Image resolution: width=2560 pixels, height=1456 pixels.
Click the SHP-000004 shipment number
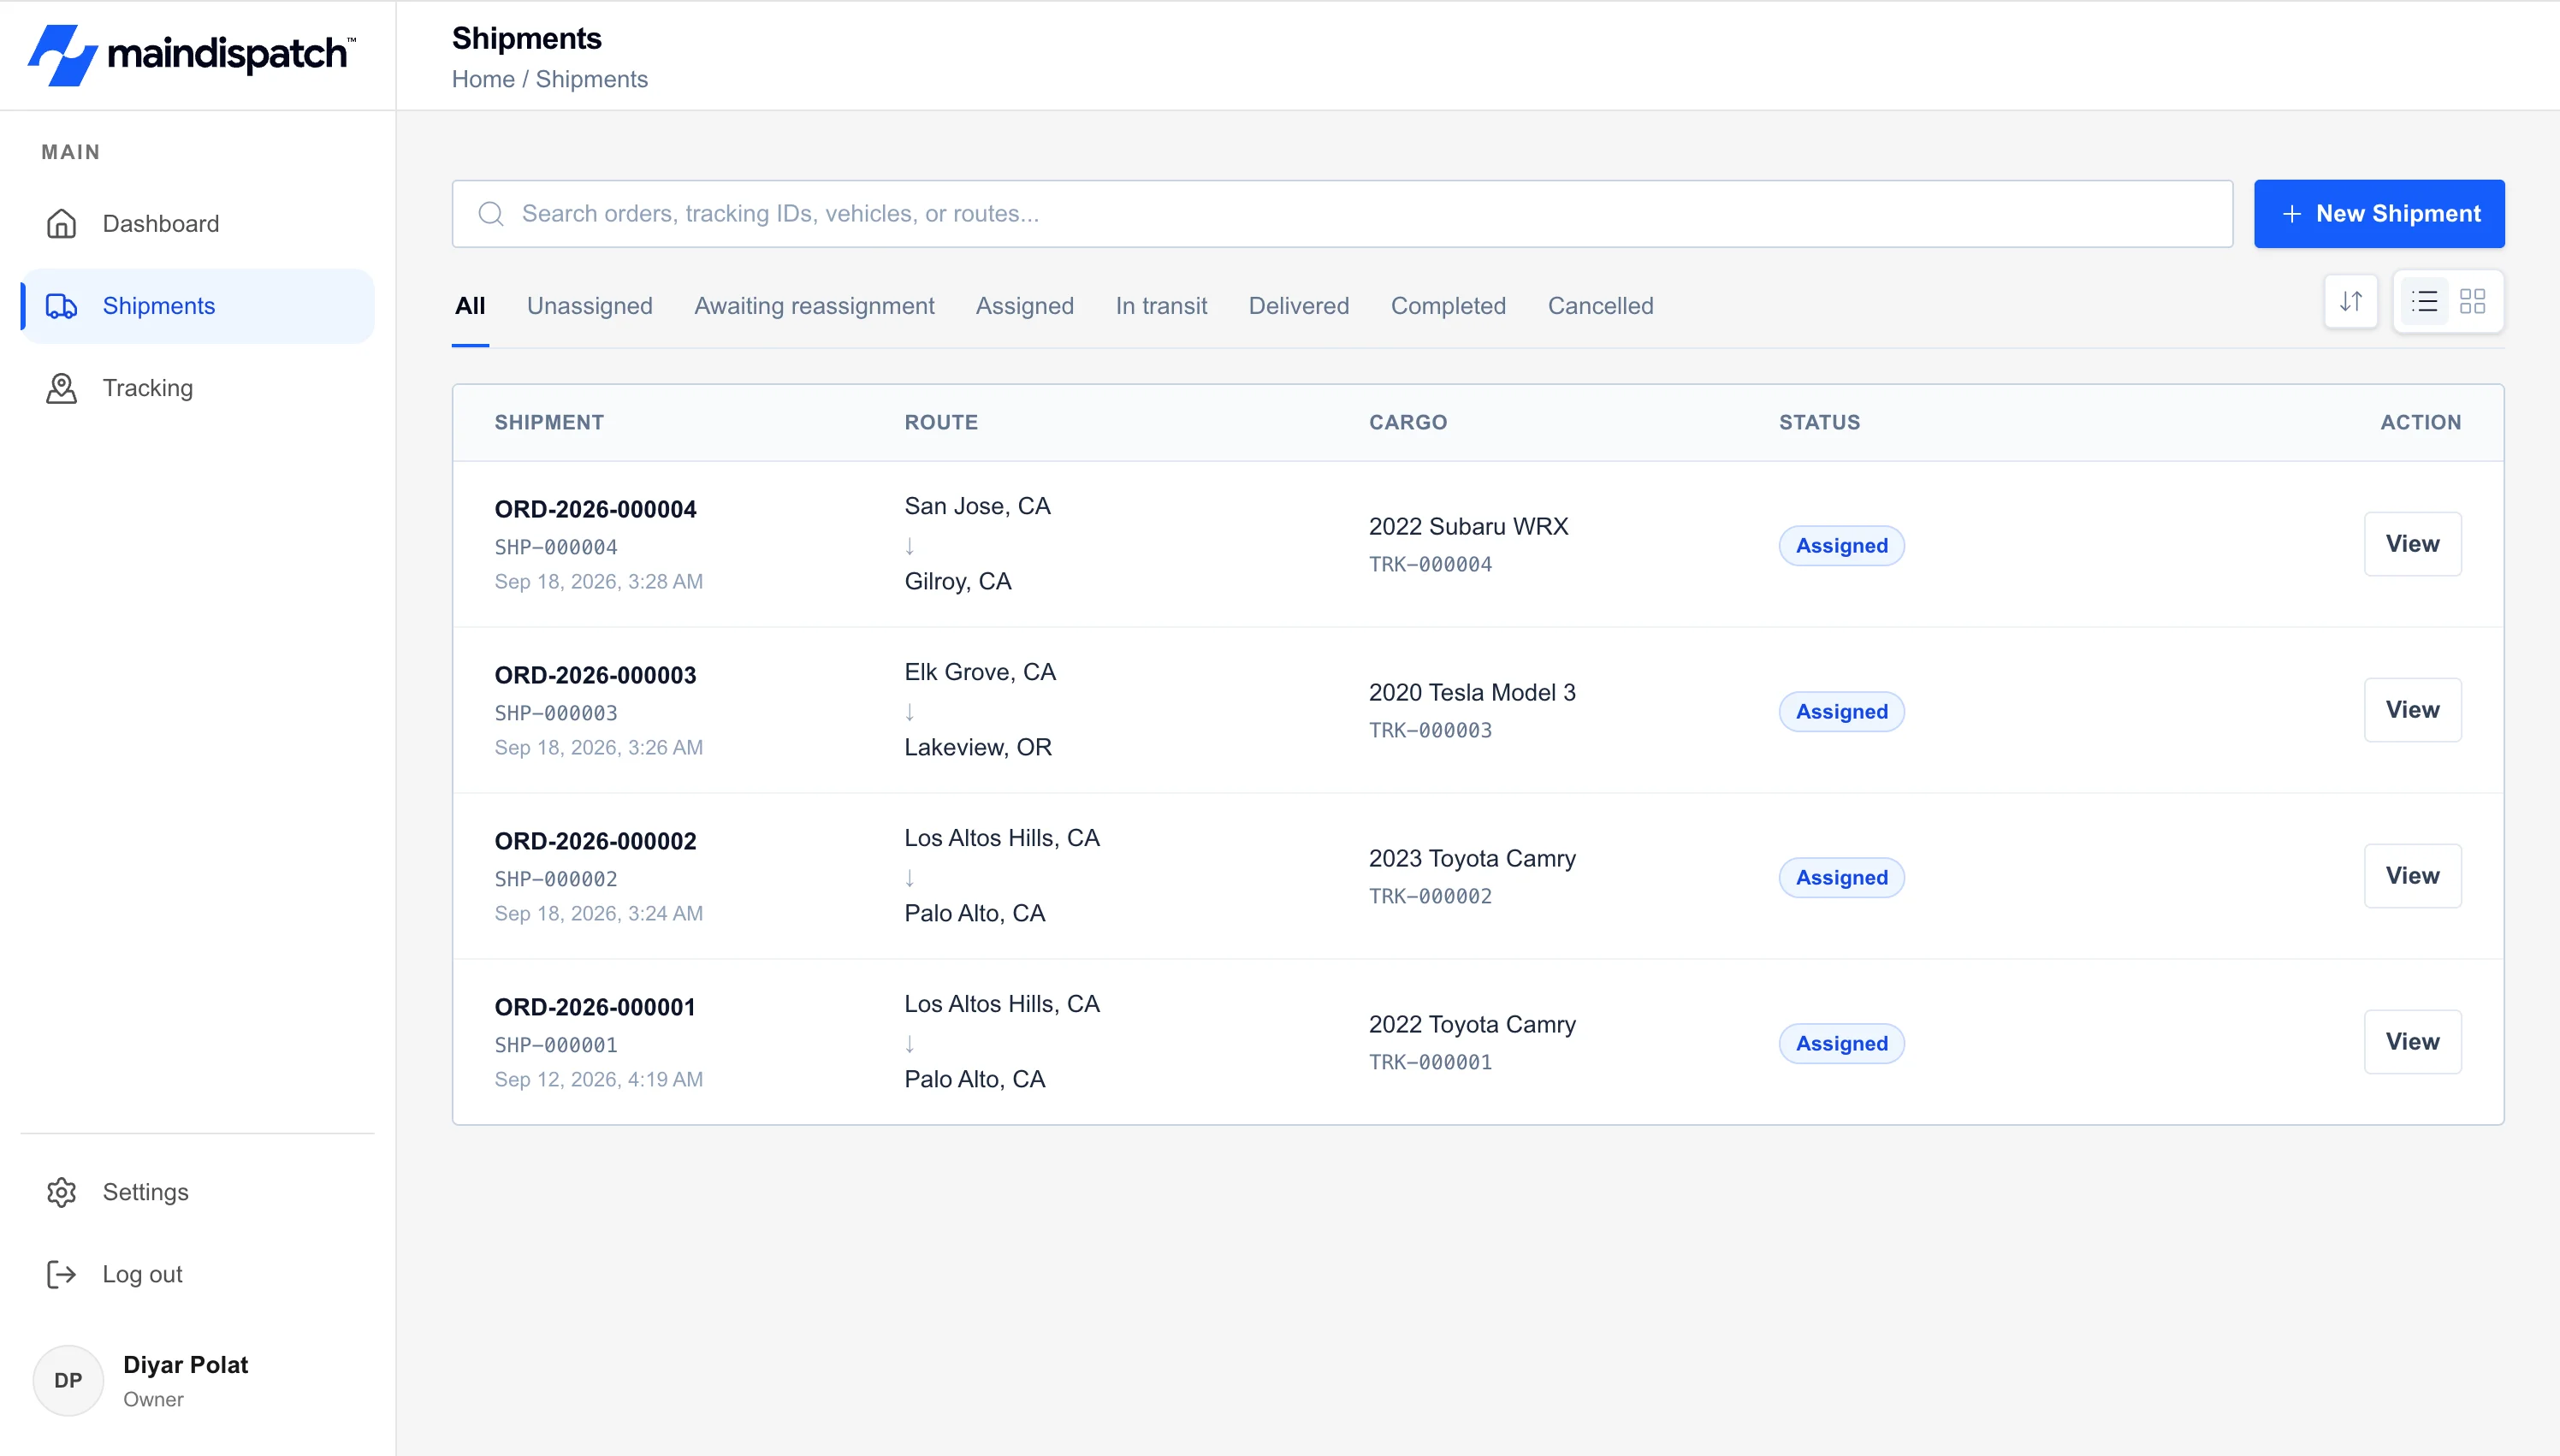[x=556, y=547]
